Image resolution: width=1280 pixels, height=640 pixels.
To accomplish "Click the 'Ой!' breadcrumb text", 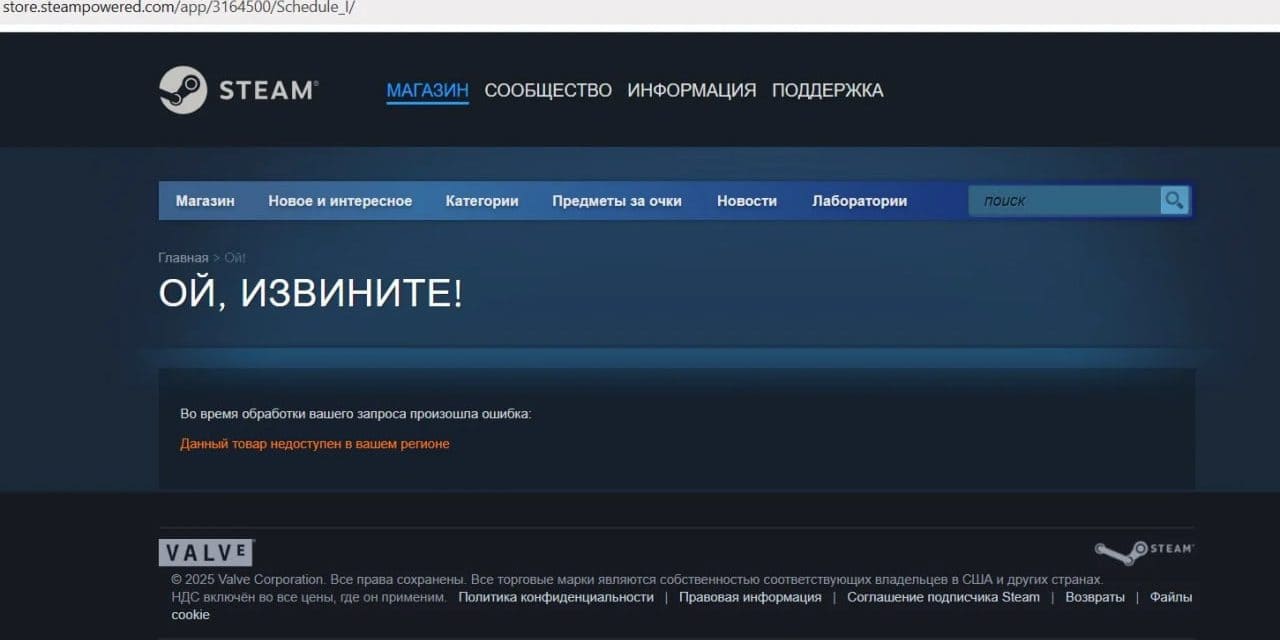I will (x=235, y=258).
